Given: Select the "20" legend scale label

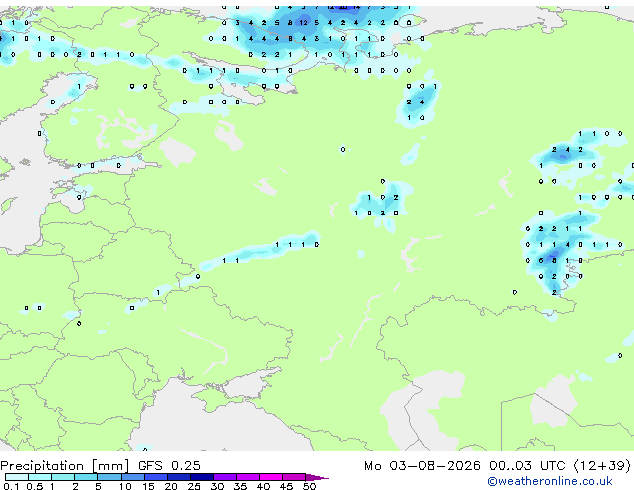Looking at the screenshot, I should tap(171, 486).
